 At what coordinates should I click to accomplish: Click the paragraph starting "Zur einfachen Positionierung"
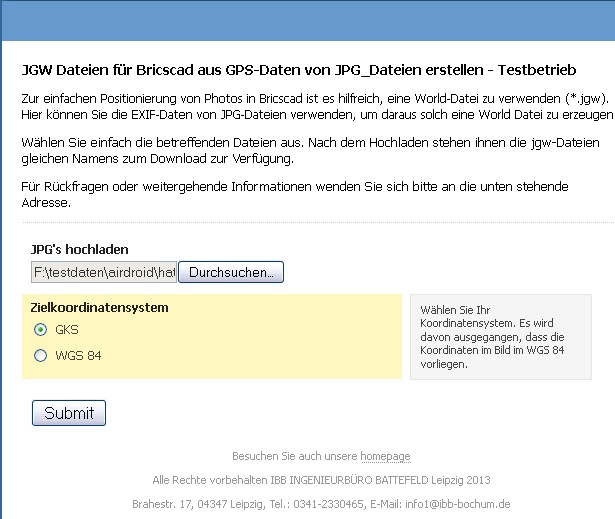[317, 106]
